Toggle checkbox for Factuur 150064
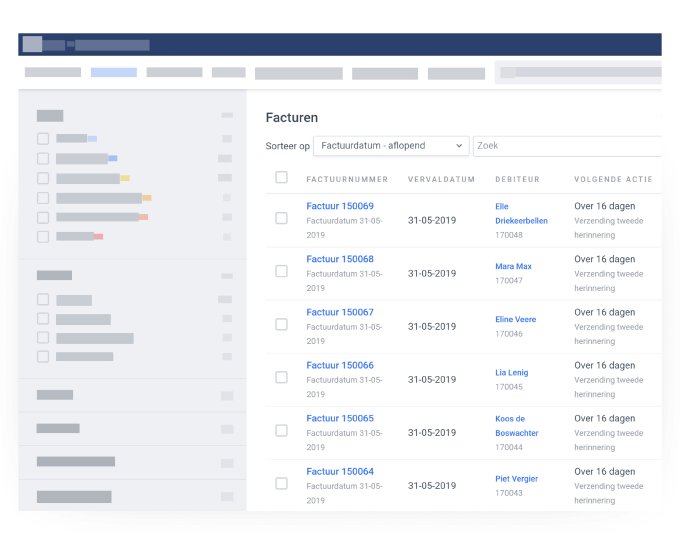 click(x=281, y=483)
